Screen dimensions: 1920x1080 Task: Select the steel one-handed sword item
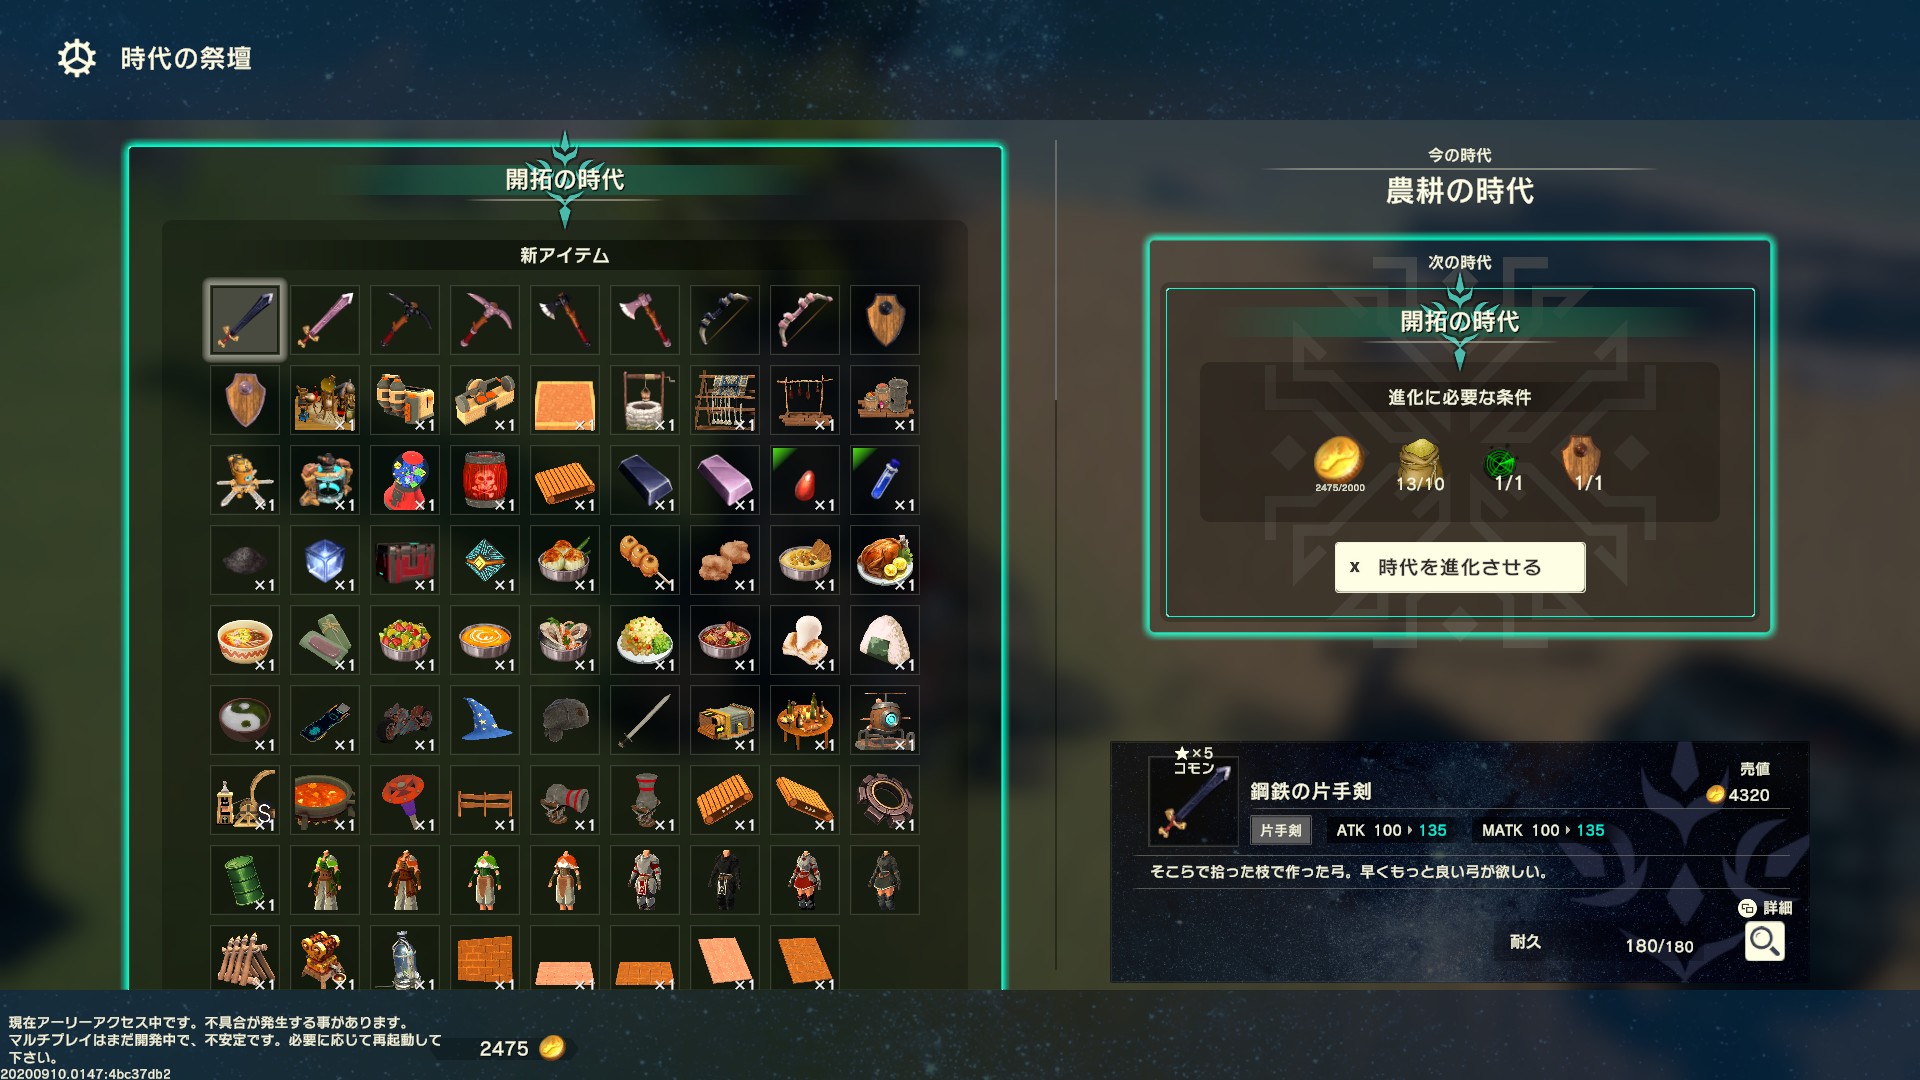pyautogui.click(x=245, y=320)
